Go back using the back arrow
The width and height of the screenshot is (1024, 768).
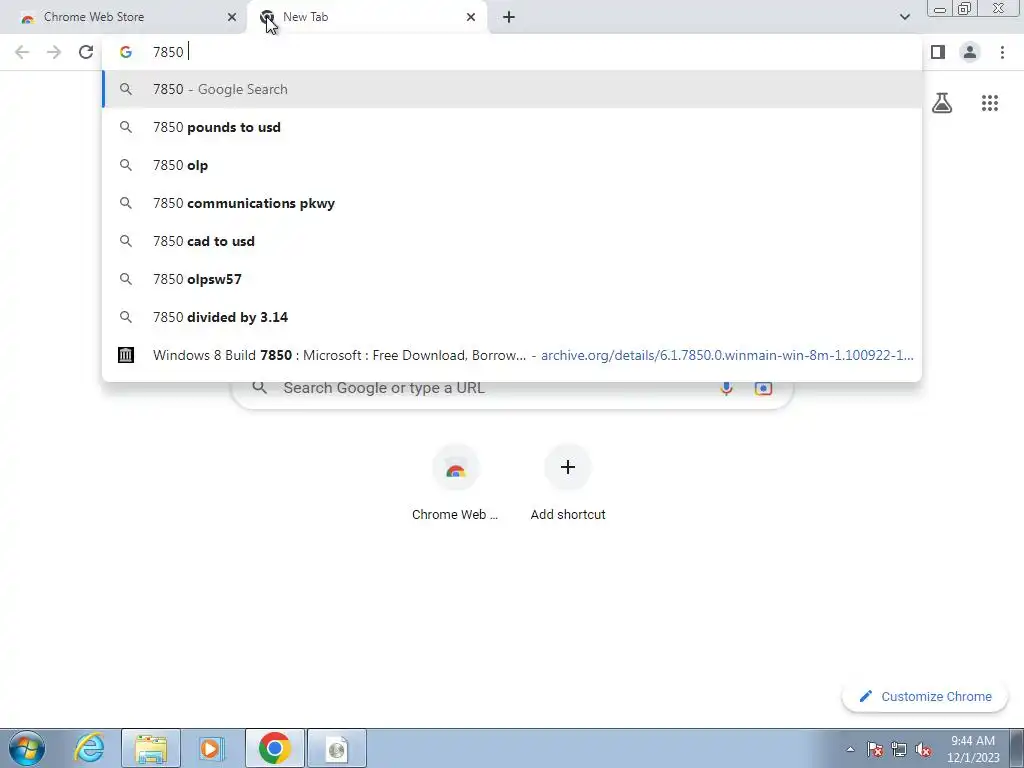click(x=22, y=52)
